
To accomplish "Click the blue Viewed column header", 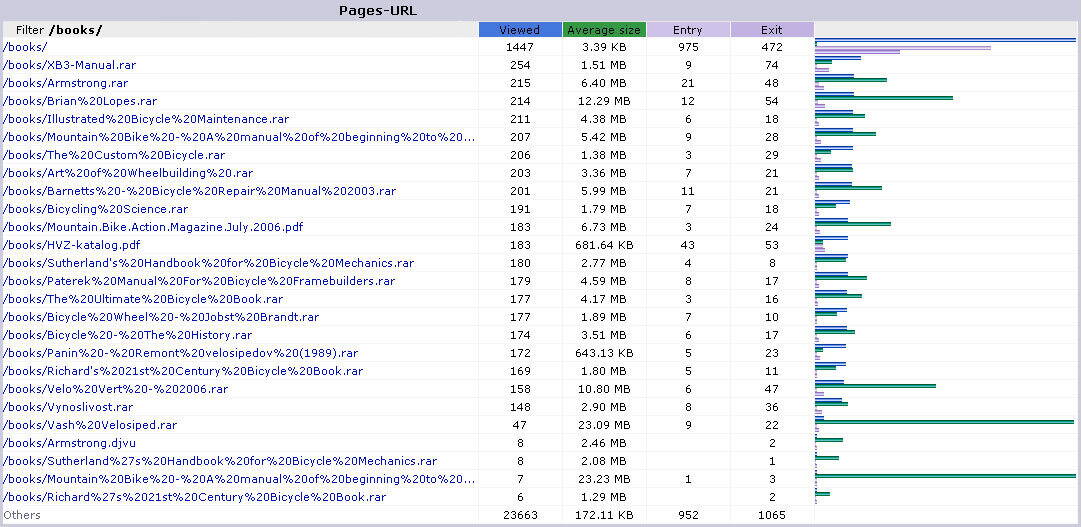I will pyautogui.click(x=519, y=30).
